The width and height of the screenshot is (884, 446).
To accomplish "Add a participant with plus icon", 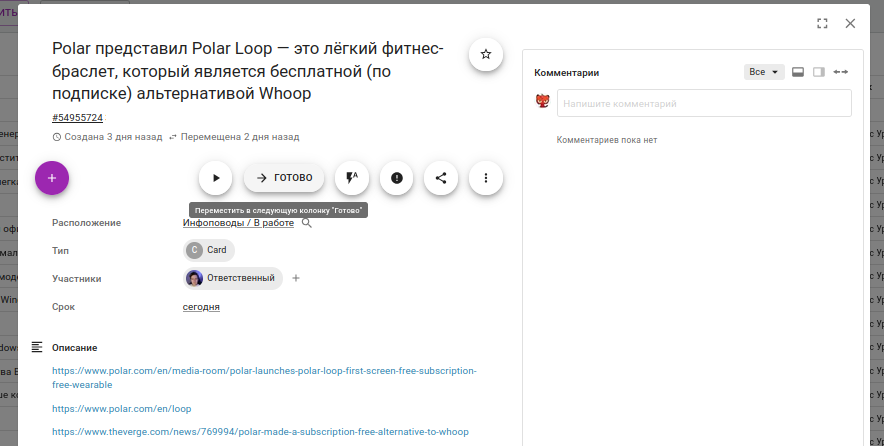I will [x=296, y=278].
